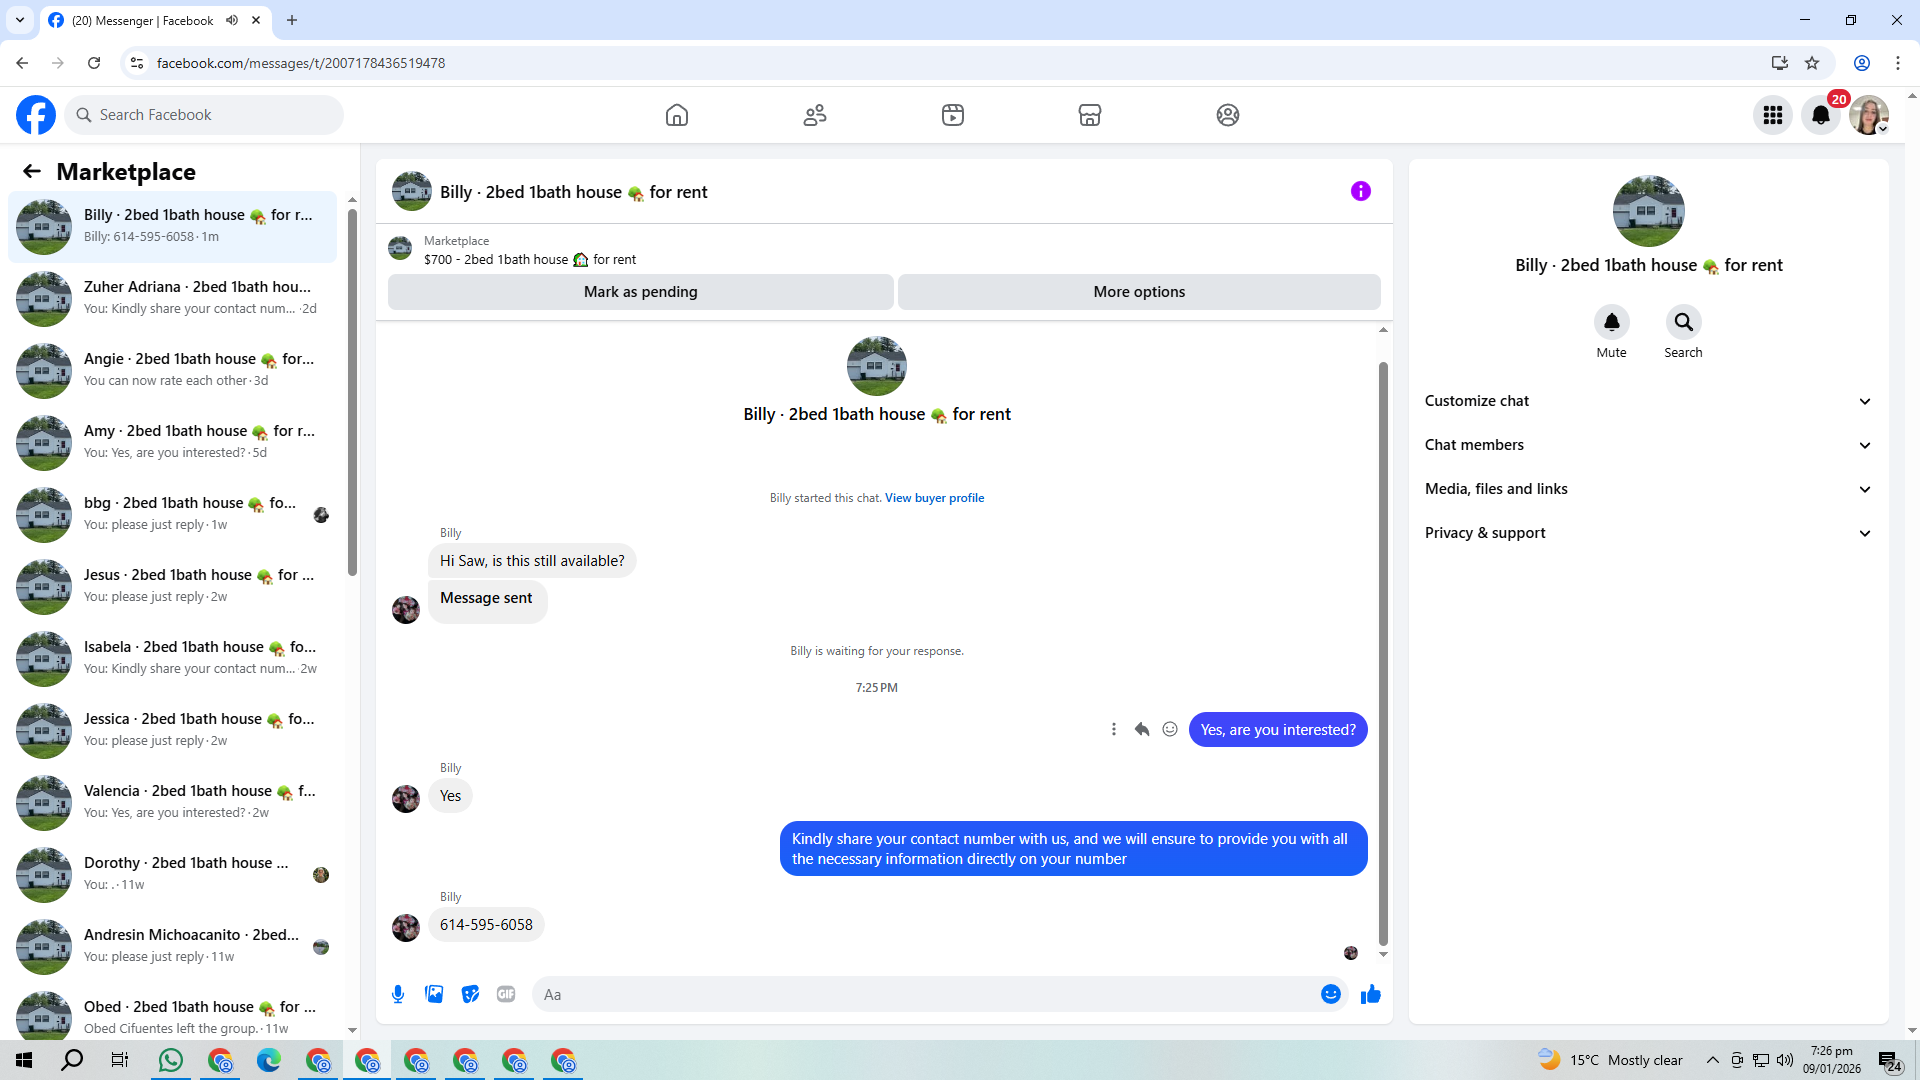React to 'Yes, are you interested?' message
The width and height of the screenshot is (1920, 1080).
click(1170, 730)
